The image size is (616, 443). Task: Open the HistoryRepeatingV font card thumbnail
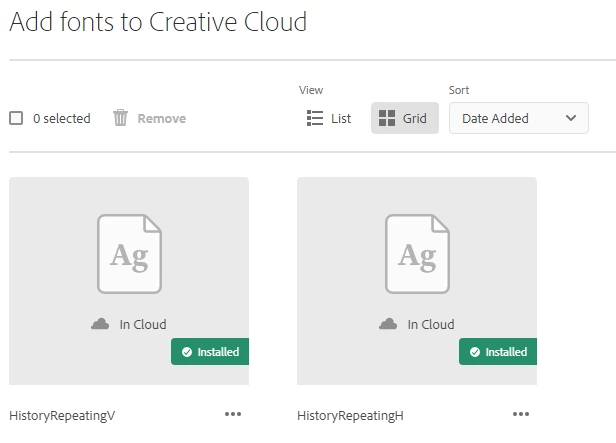pyautogui.click(x=129, y=281)
